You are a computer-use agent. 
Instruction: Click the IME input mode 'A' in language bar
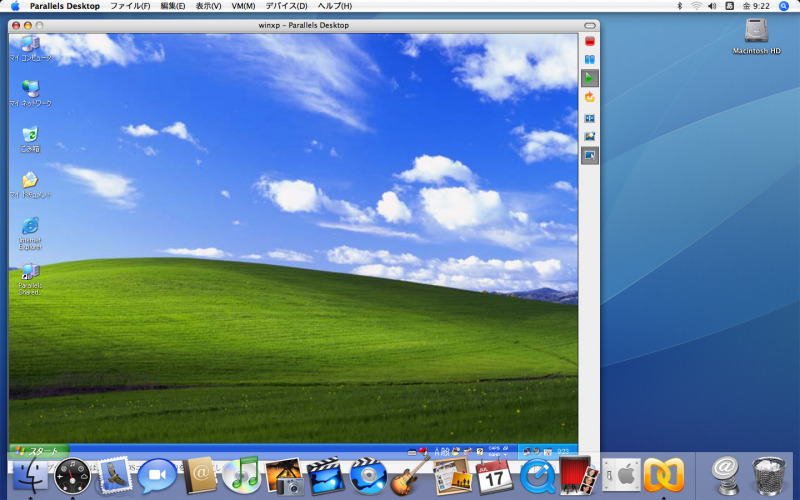click(x=437, y=452)
